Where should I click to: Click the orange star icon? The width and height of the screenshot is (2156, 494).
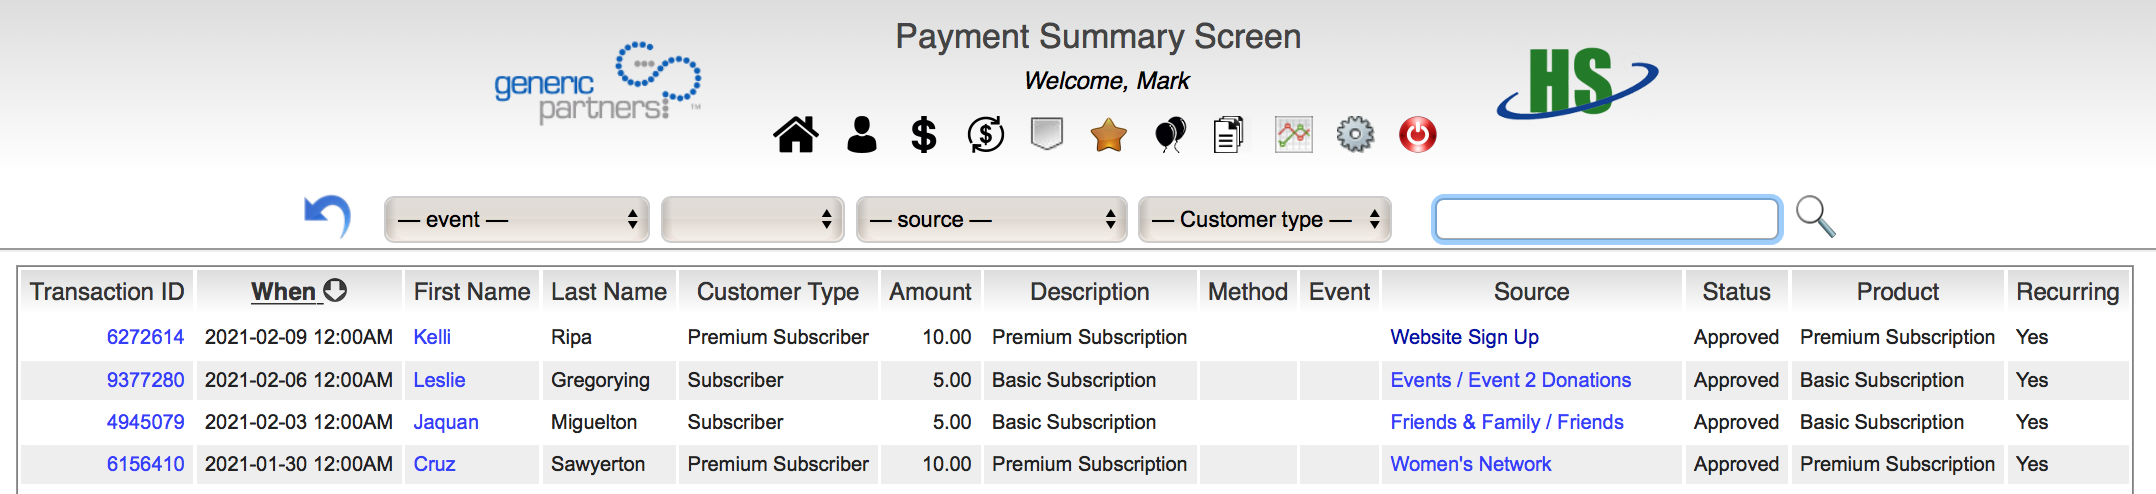tap(1108, 135)
